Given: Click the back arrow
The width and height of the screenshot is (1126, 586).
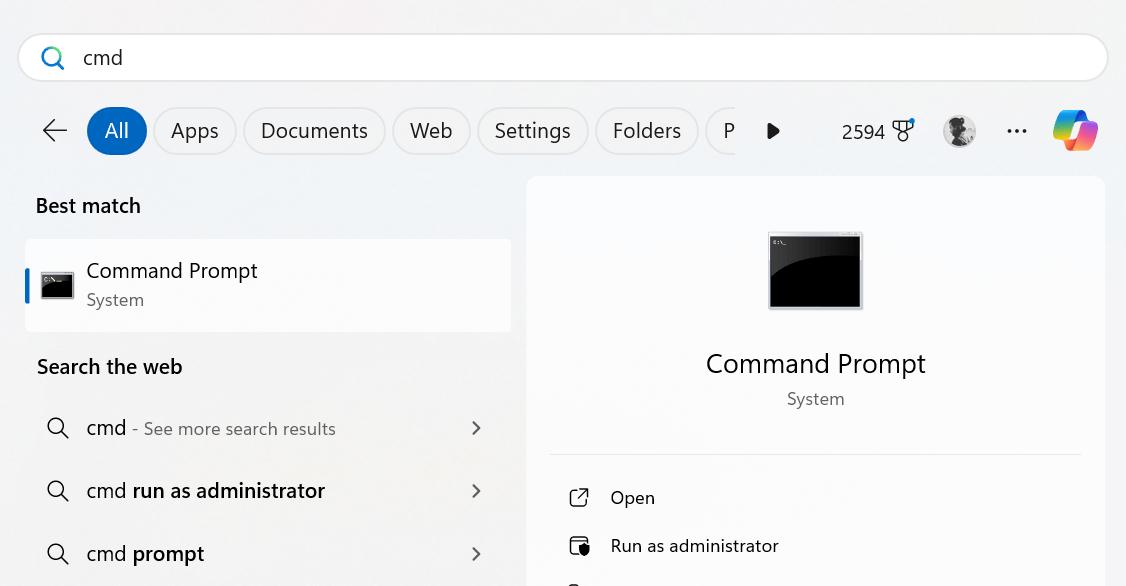Looking at the screenshot, I should 54,130.
